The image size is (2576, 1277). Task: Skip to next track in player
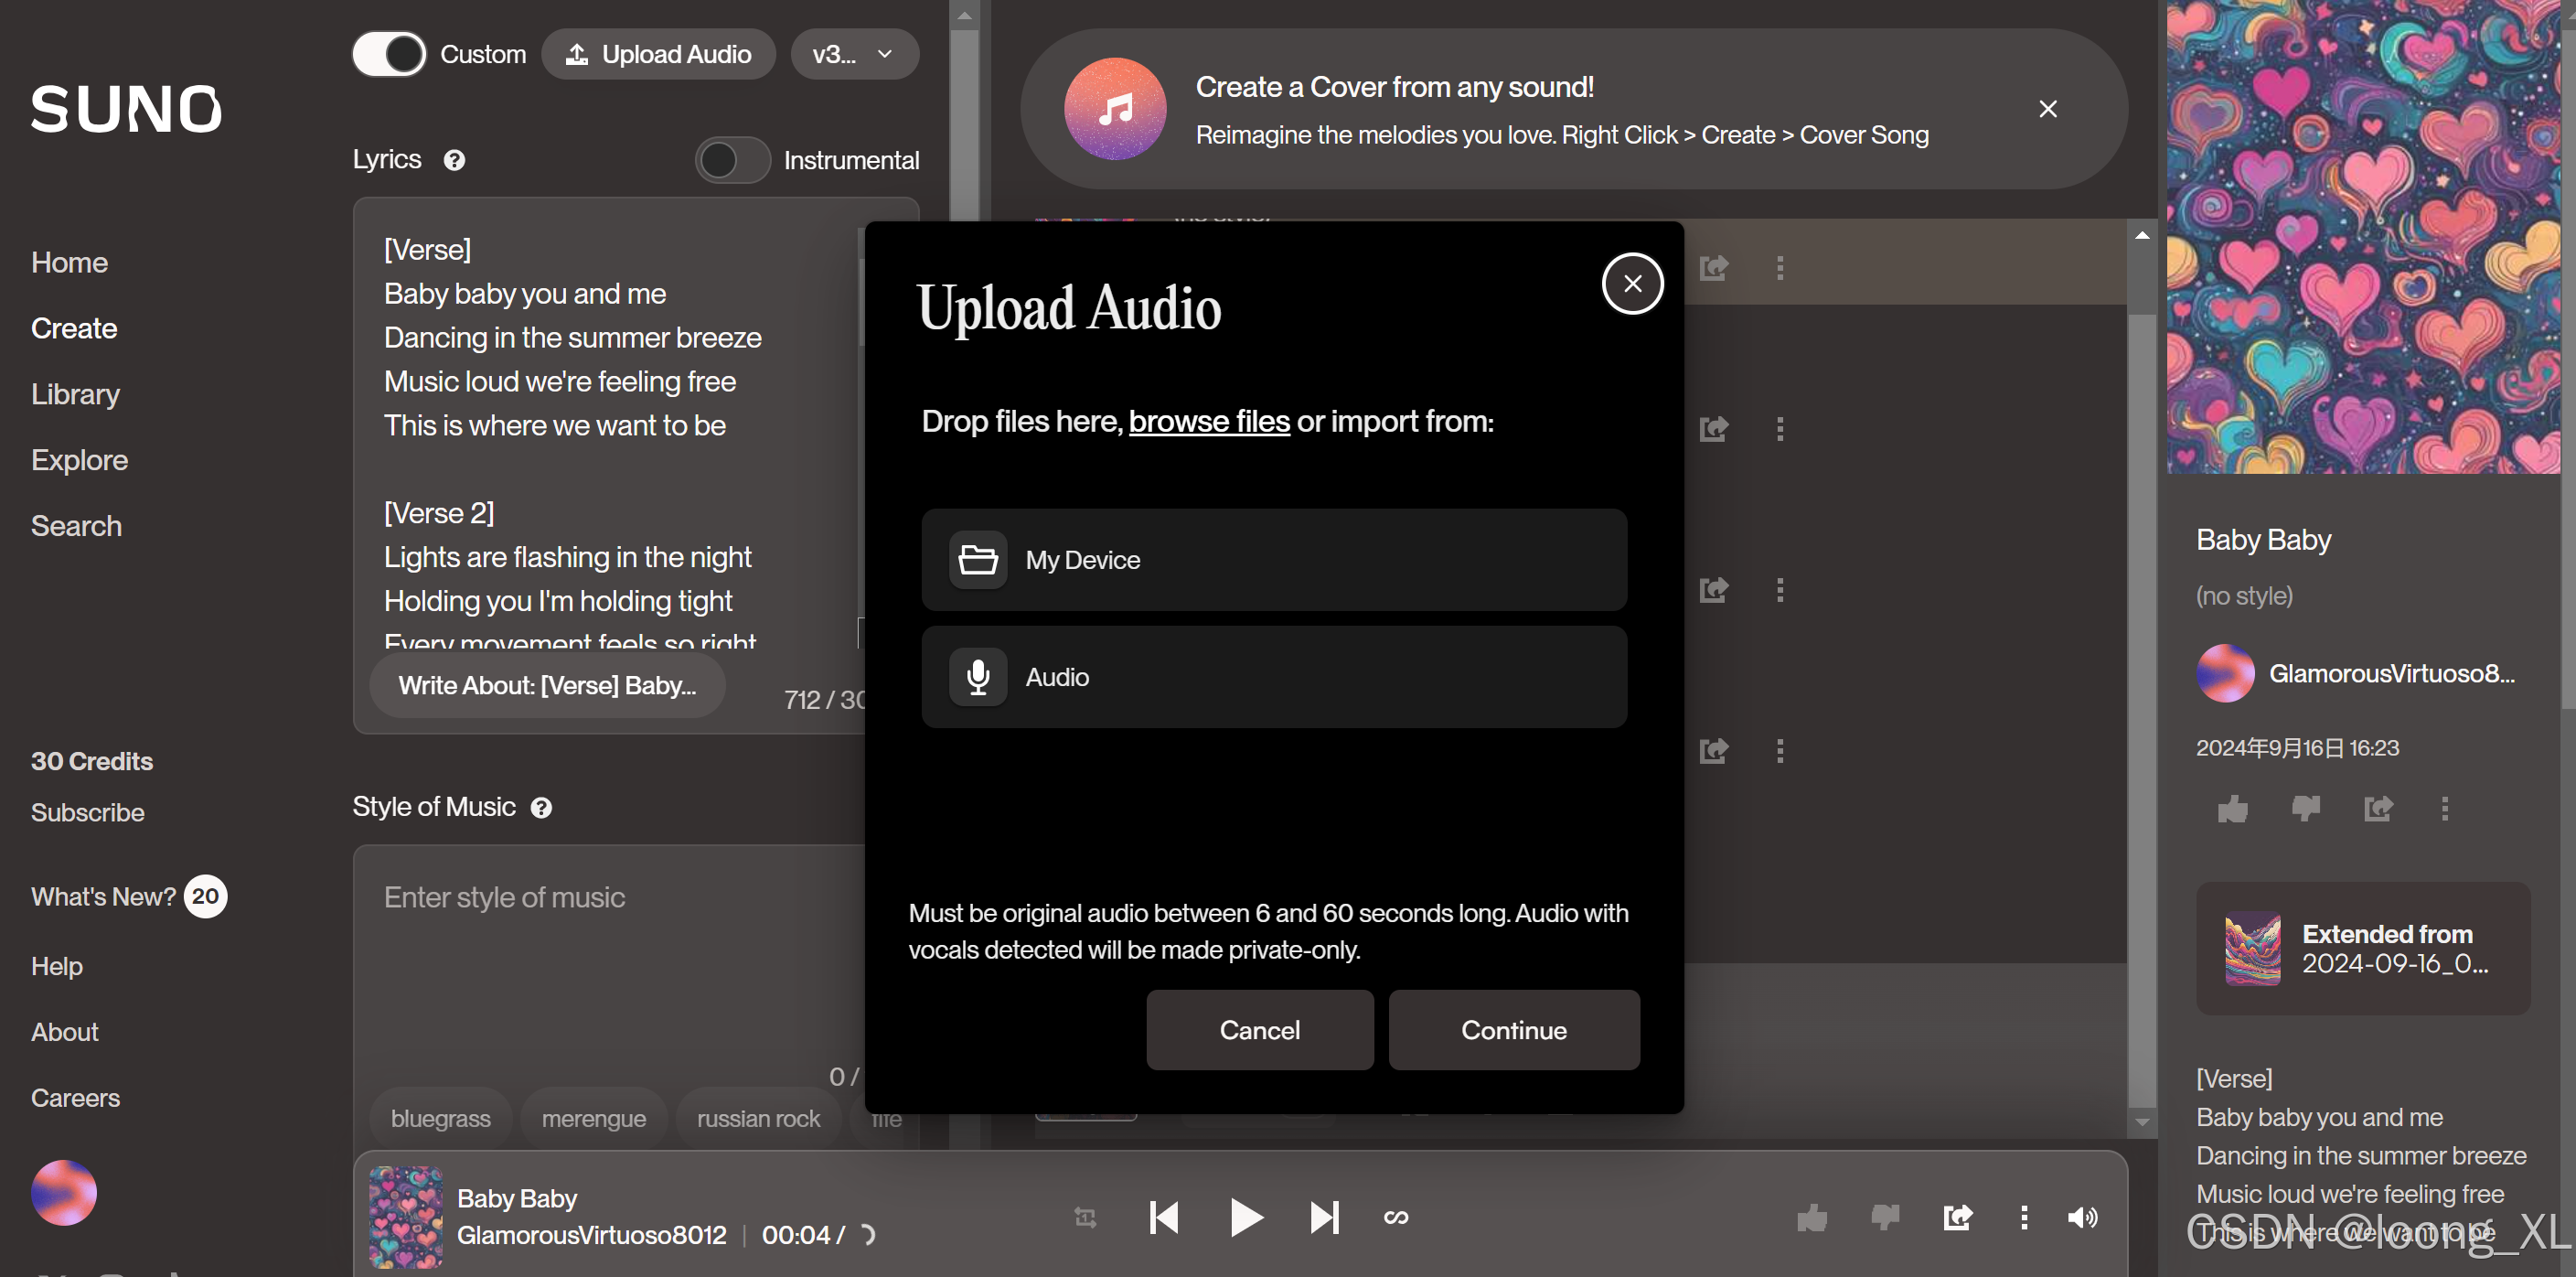pos(1324,1217)
